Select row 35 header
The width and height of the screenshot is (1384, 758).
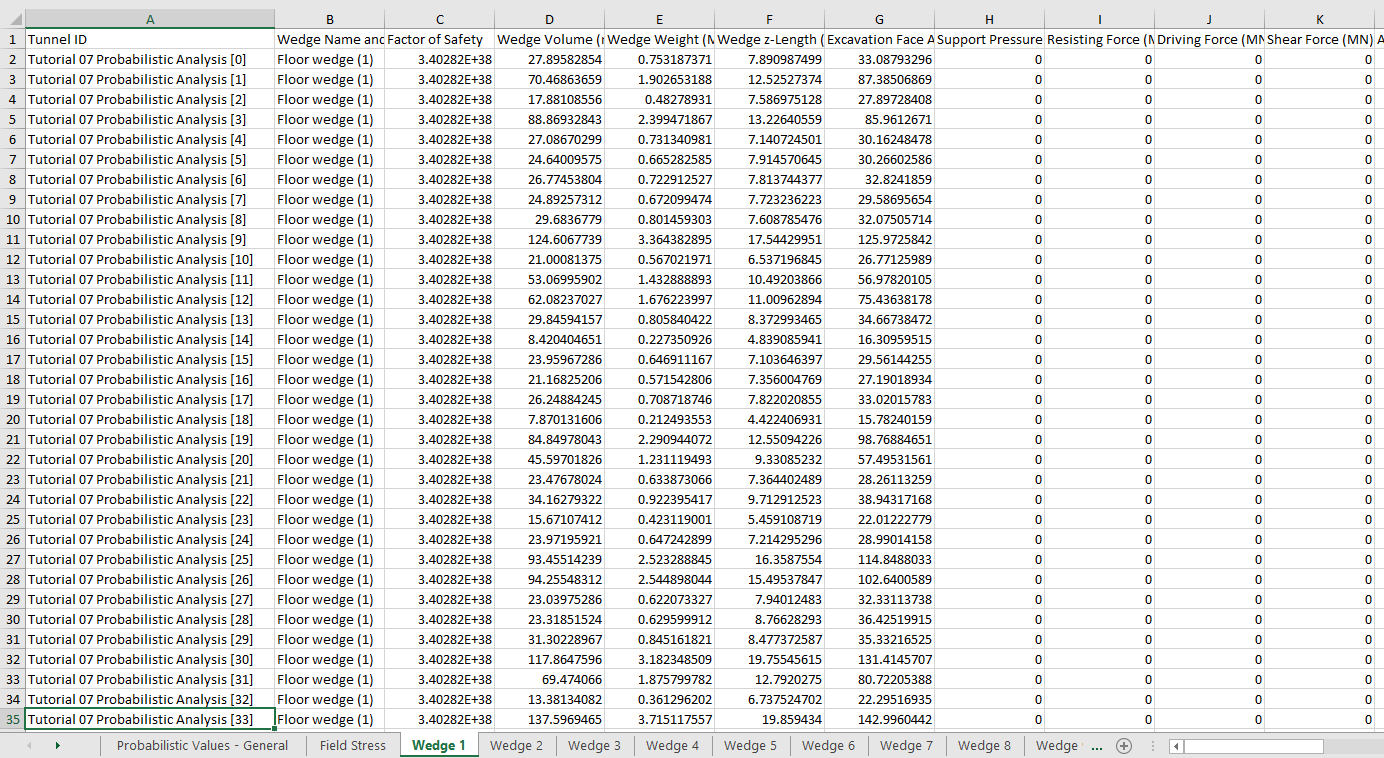[12, 719]
